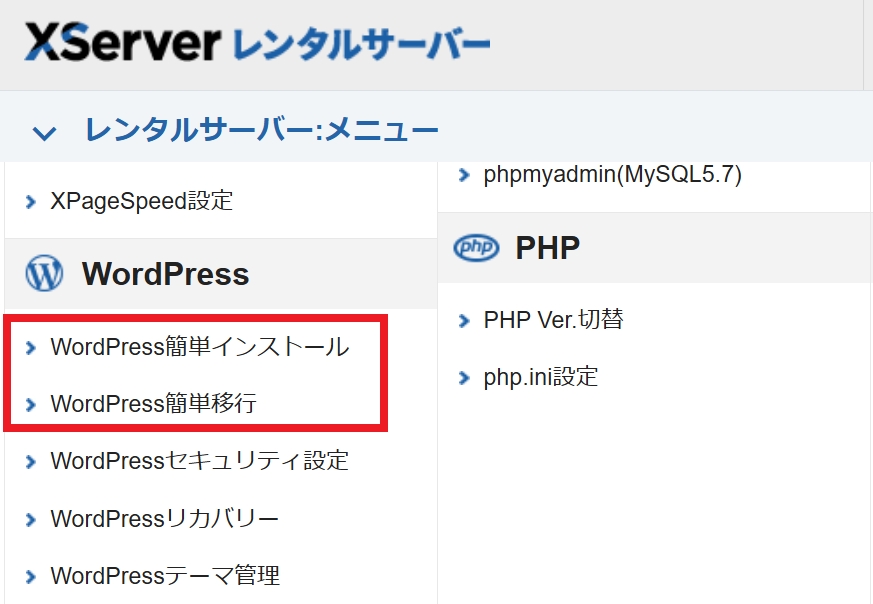Click the arrow beside WordPressセキュリティ設定
The image size is (873, 604).
pyautogui.click(x=31, y=462)
